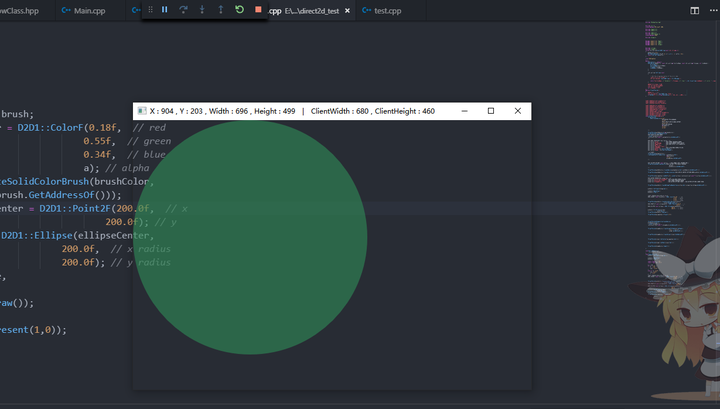Switch to the Main.cpp tab
The width and height of the screenshot is (720, 409).
pyautogui.click(x=90, y=10)
